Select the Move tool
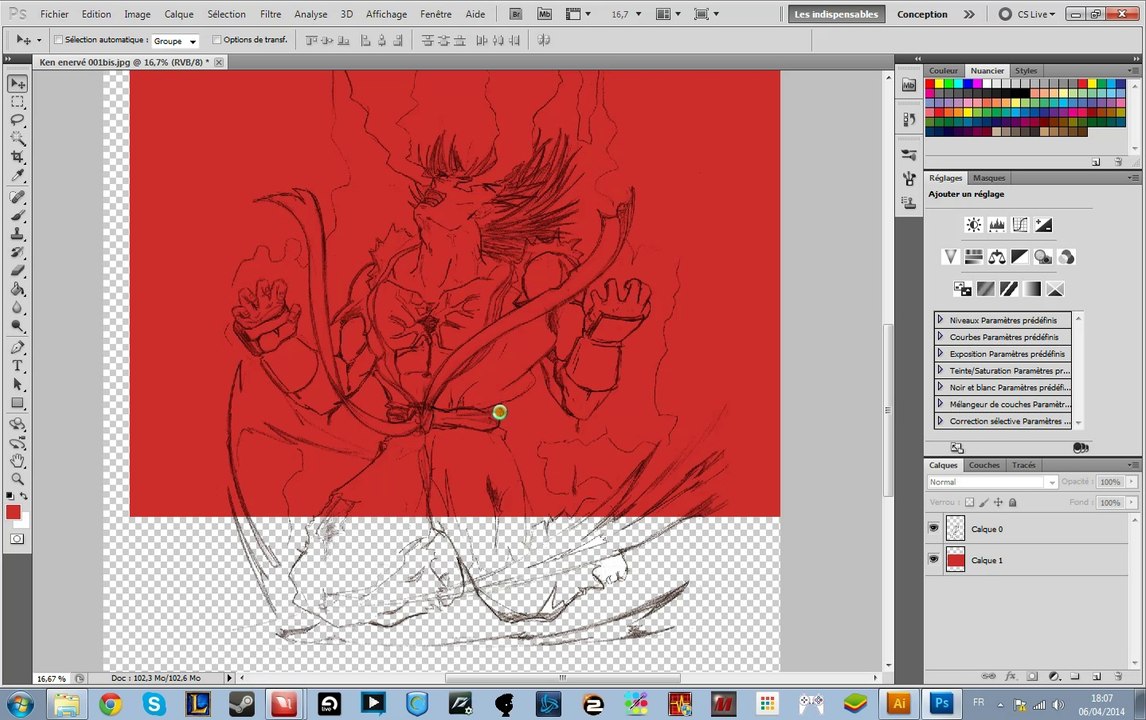1146x720 pixels. click(18, 84)
